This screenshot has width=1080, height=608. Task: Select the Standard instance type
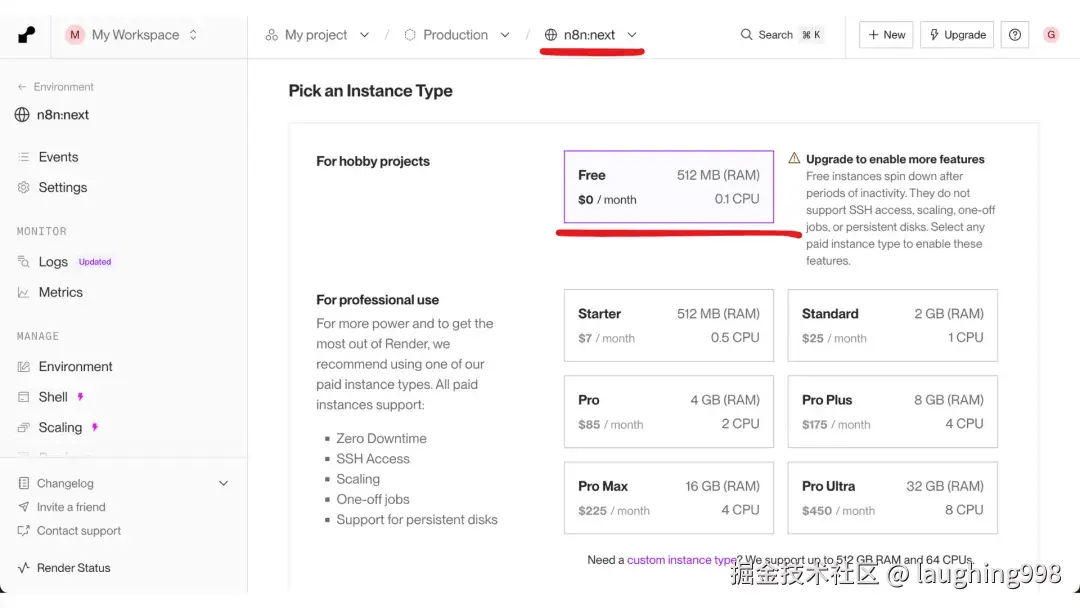pyautogui.click(x=893, y=325)
